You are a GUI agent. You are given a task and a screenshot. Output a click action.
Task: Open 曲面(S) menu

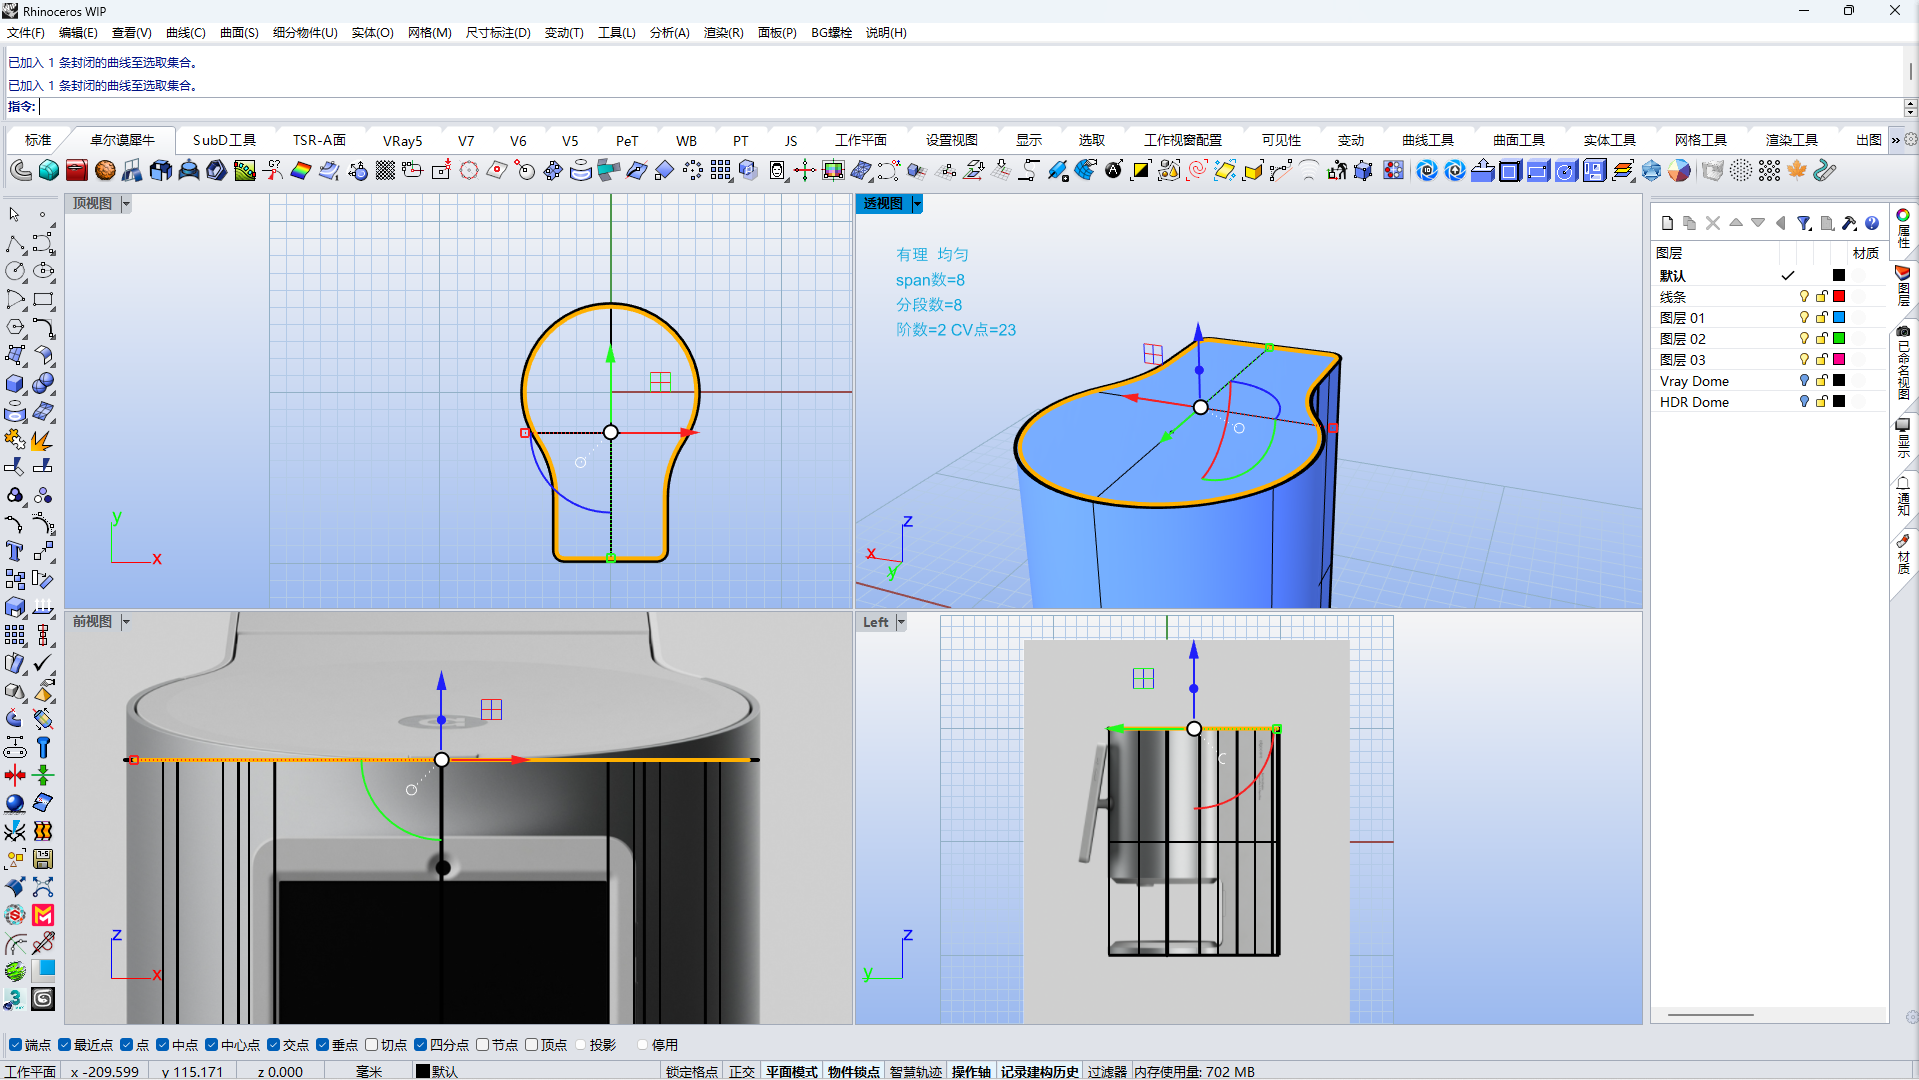239,33
